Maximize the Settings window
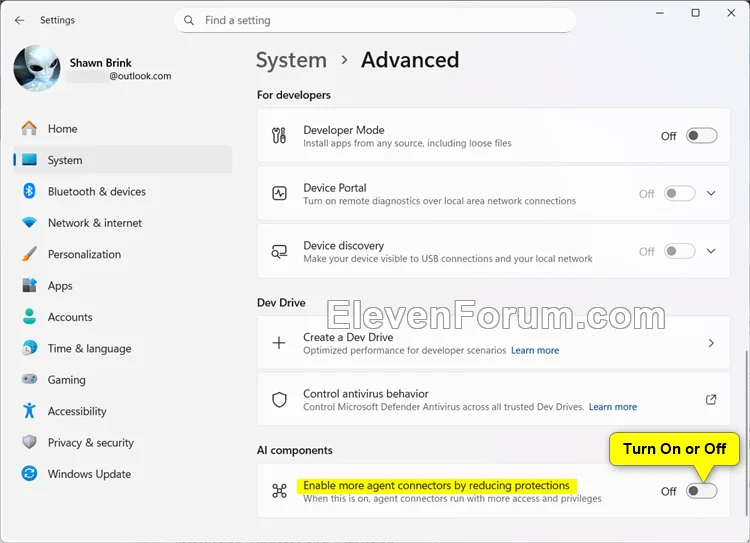750x543 pixels. pos(695,13)
